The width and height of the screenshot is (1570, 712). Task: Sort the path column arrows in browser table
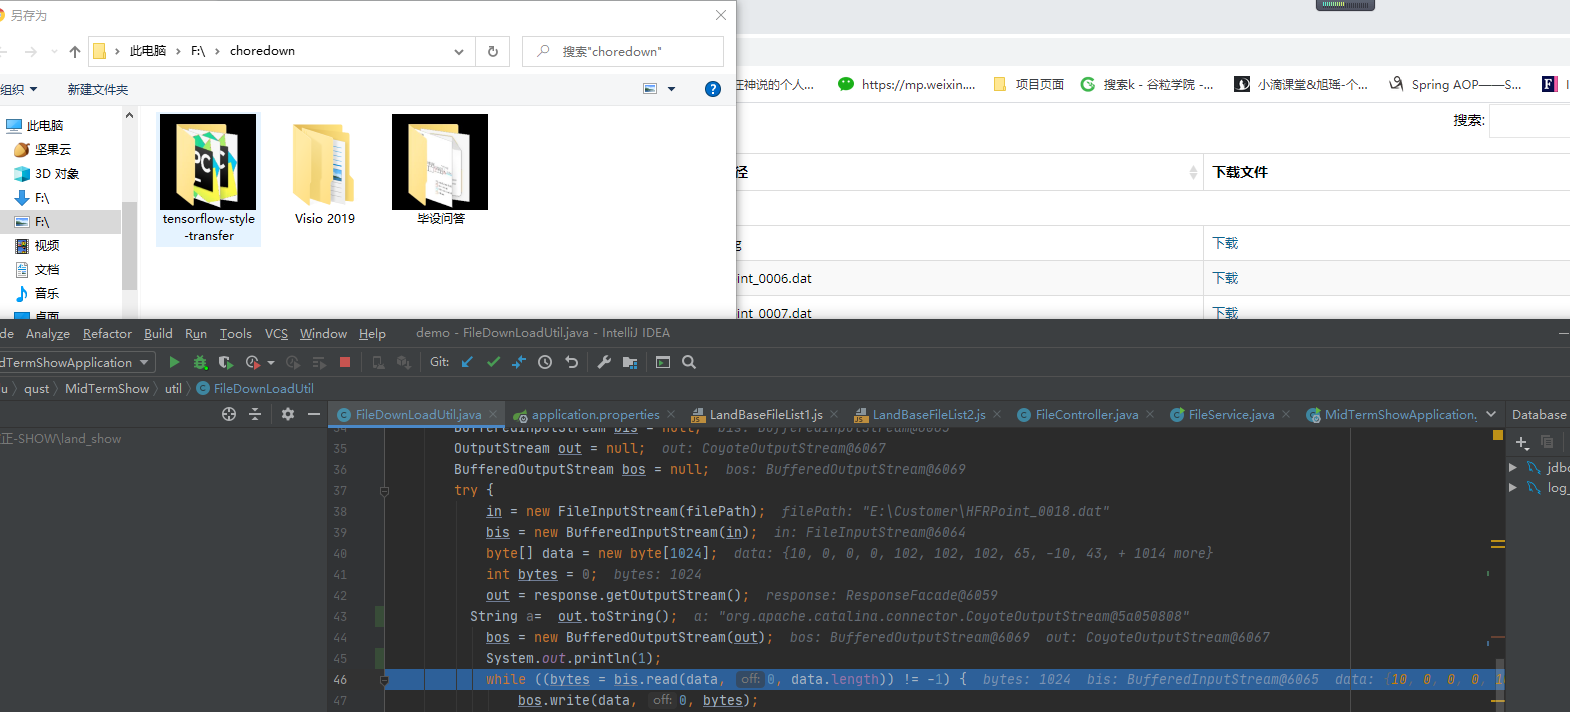click(1193, 172)
